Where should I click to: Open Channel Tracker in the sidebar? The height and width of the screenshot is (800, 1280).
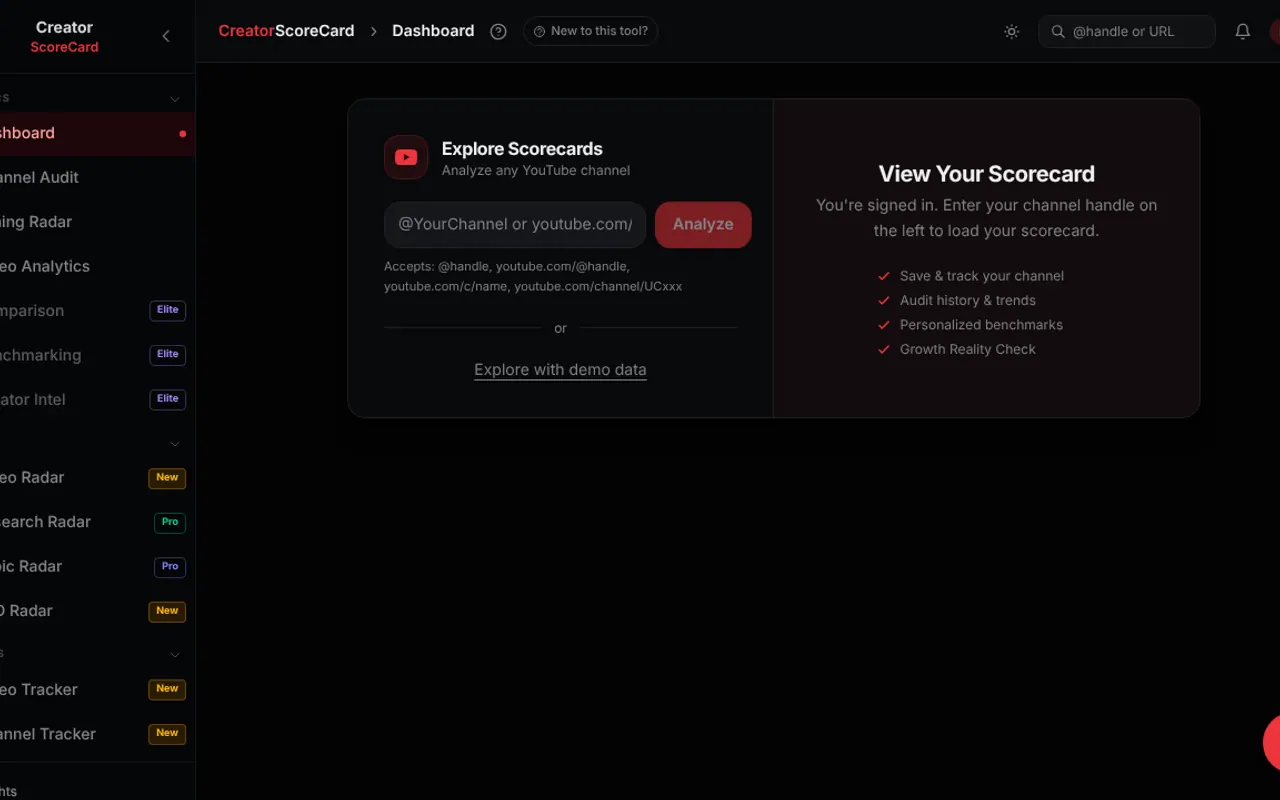pos(93,734)
